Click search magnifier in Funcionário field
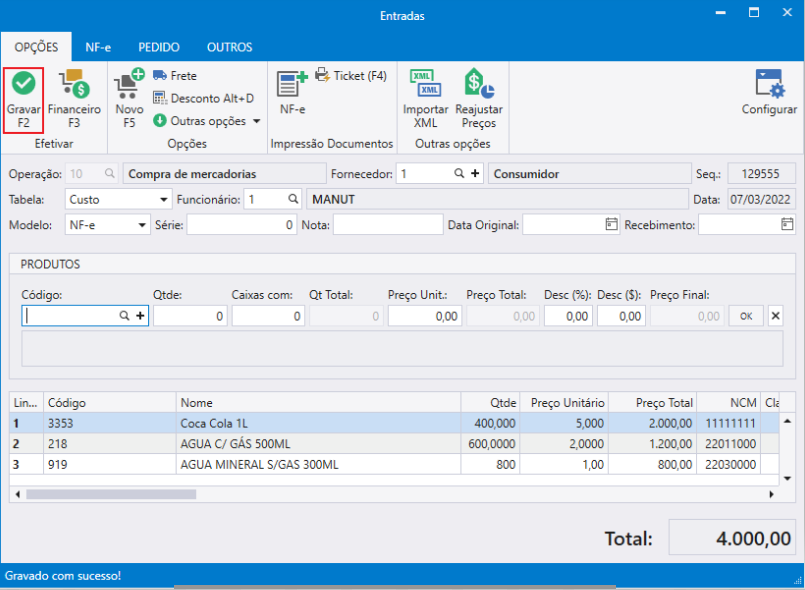Viewport: 805px width, 590px height. tap(293, 199)
